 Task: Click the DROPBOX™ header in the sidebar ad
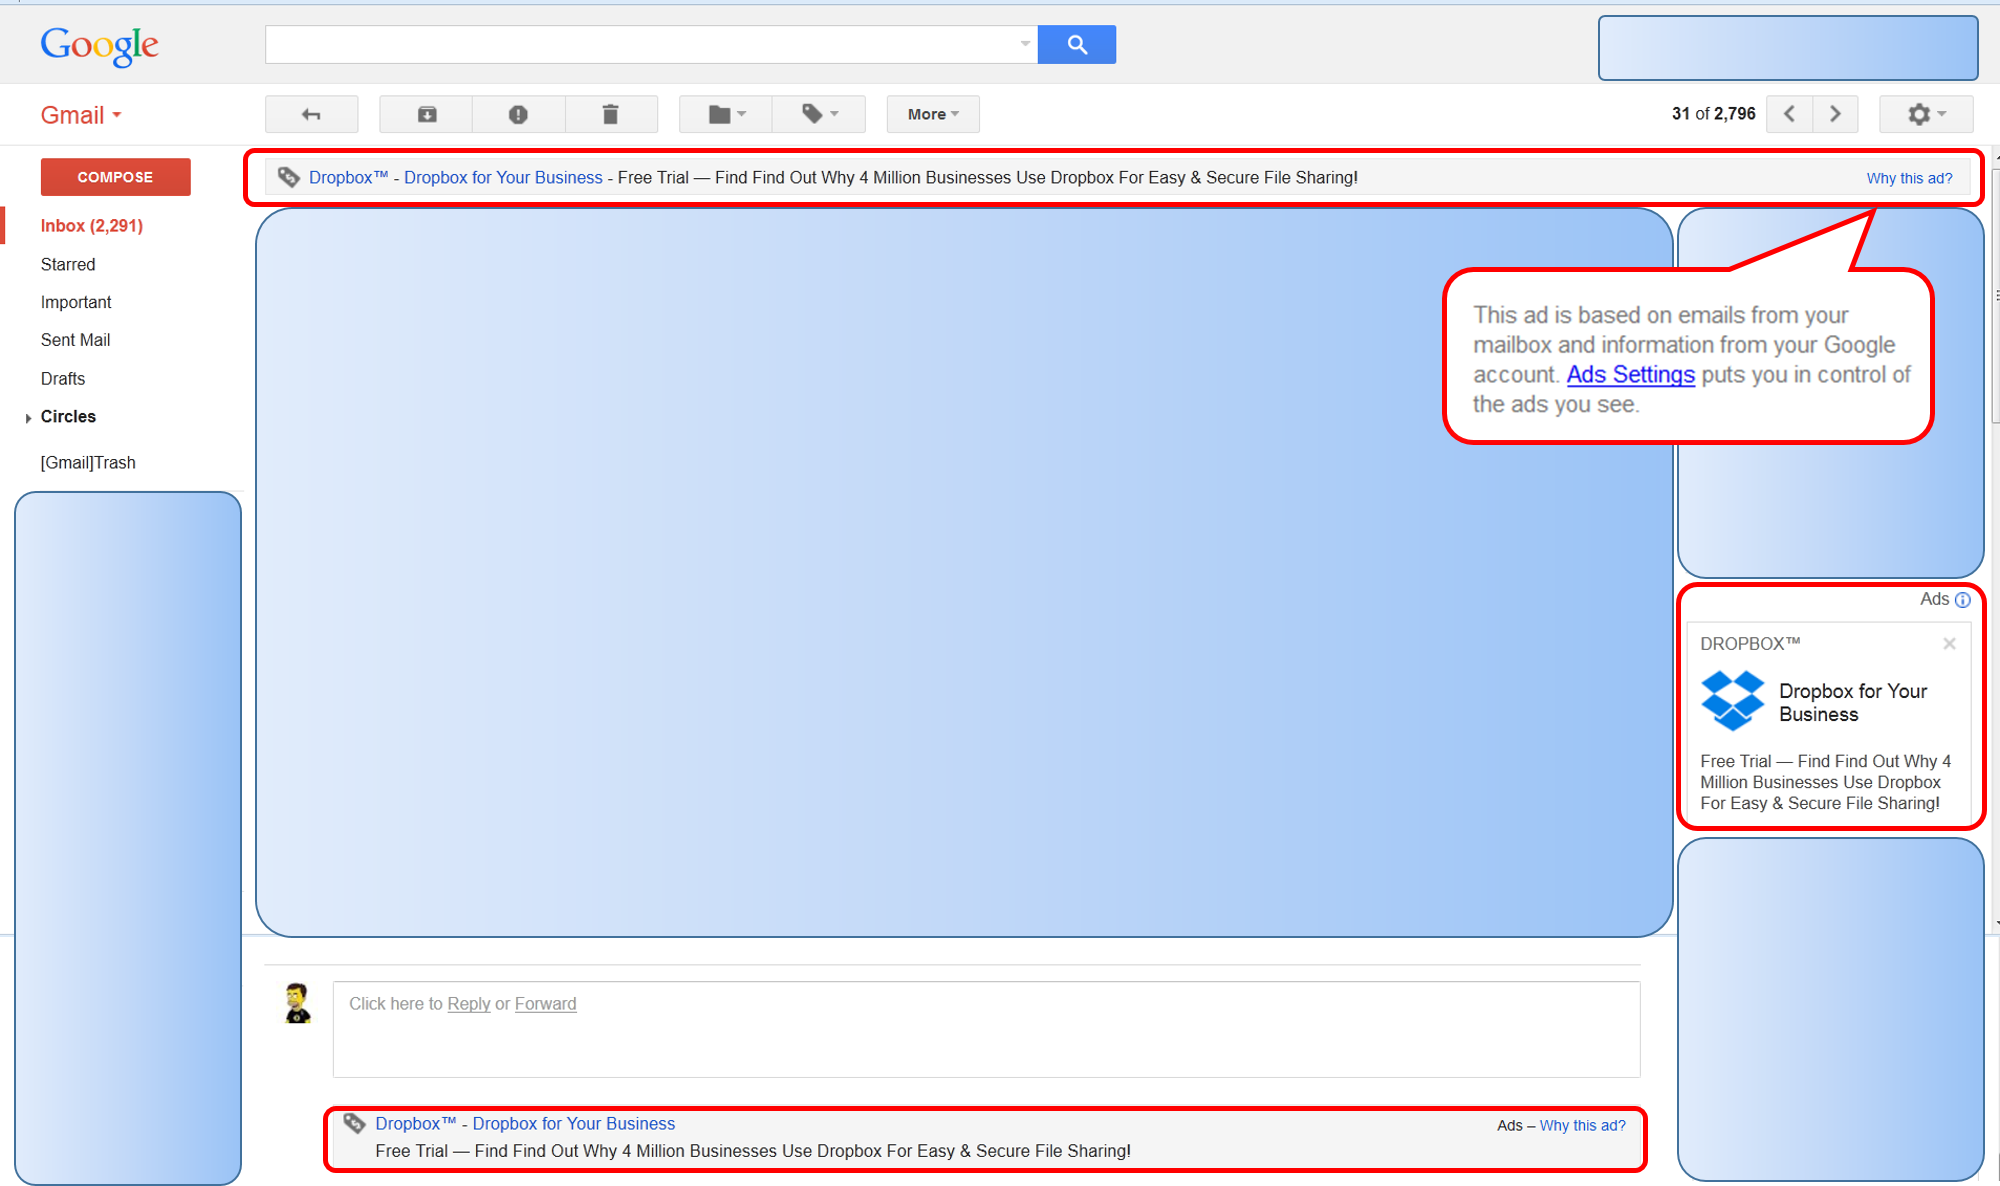[x=1750, y=643]
